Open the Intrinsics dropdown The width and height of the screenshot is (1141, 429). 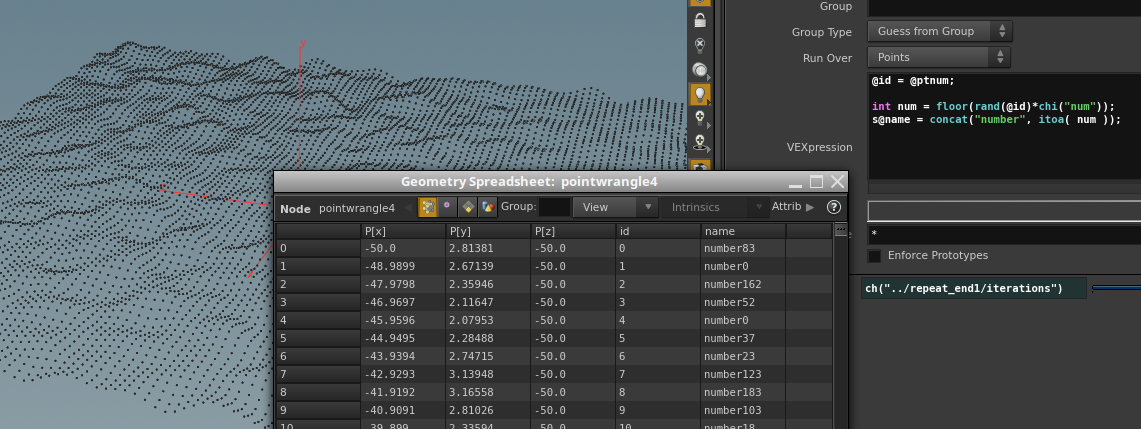click(x=715, y=207)
